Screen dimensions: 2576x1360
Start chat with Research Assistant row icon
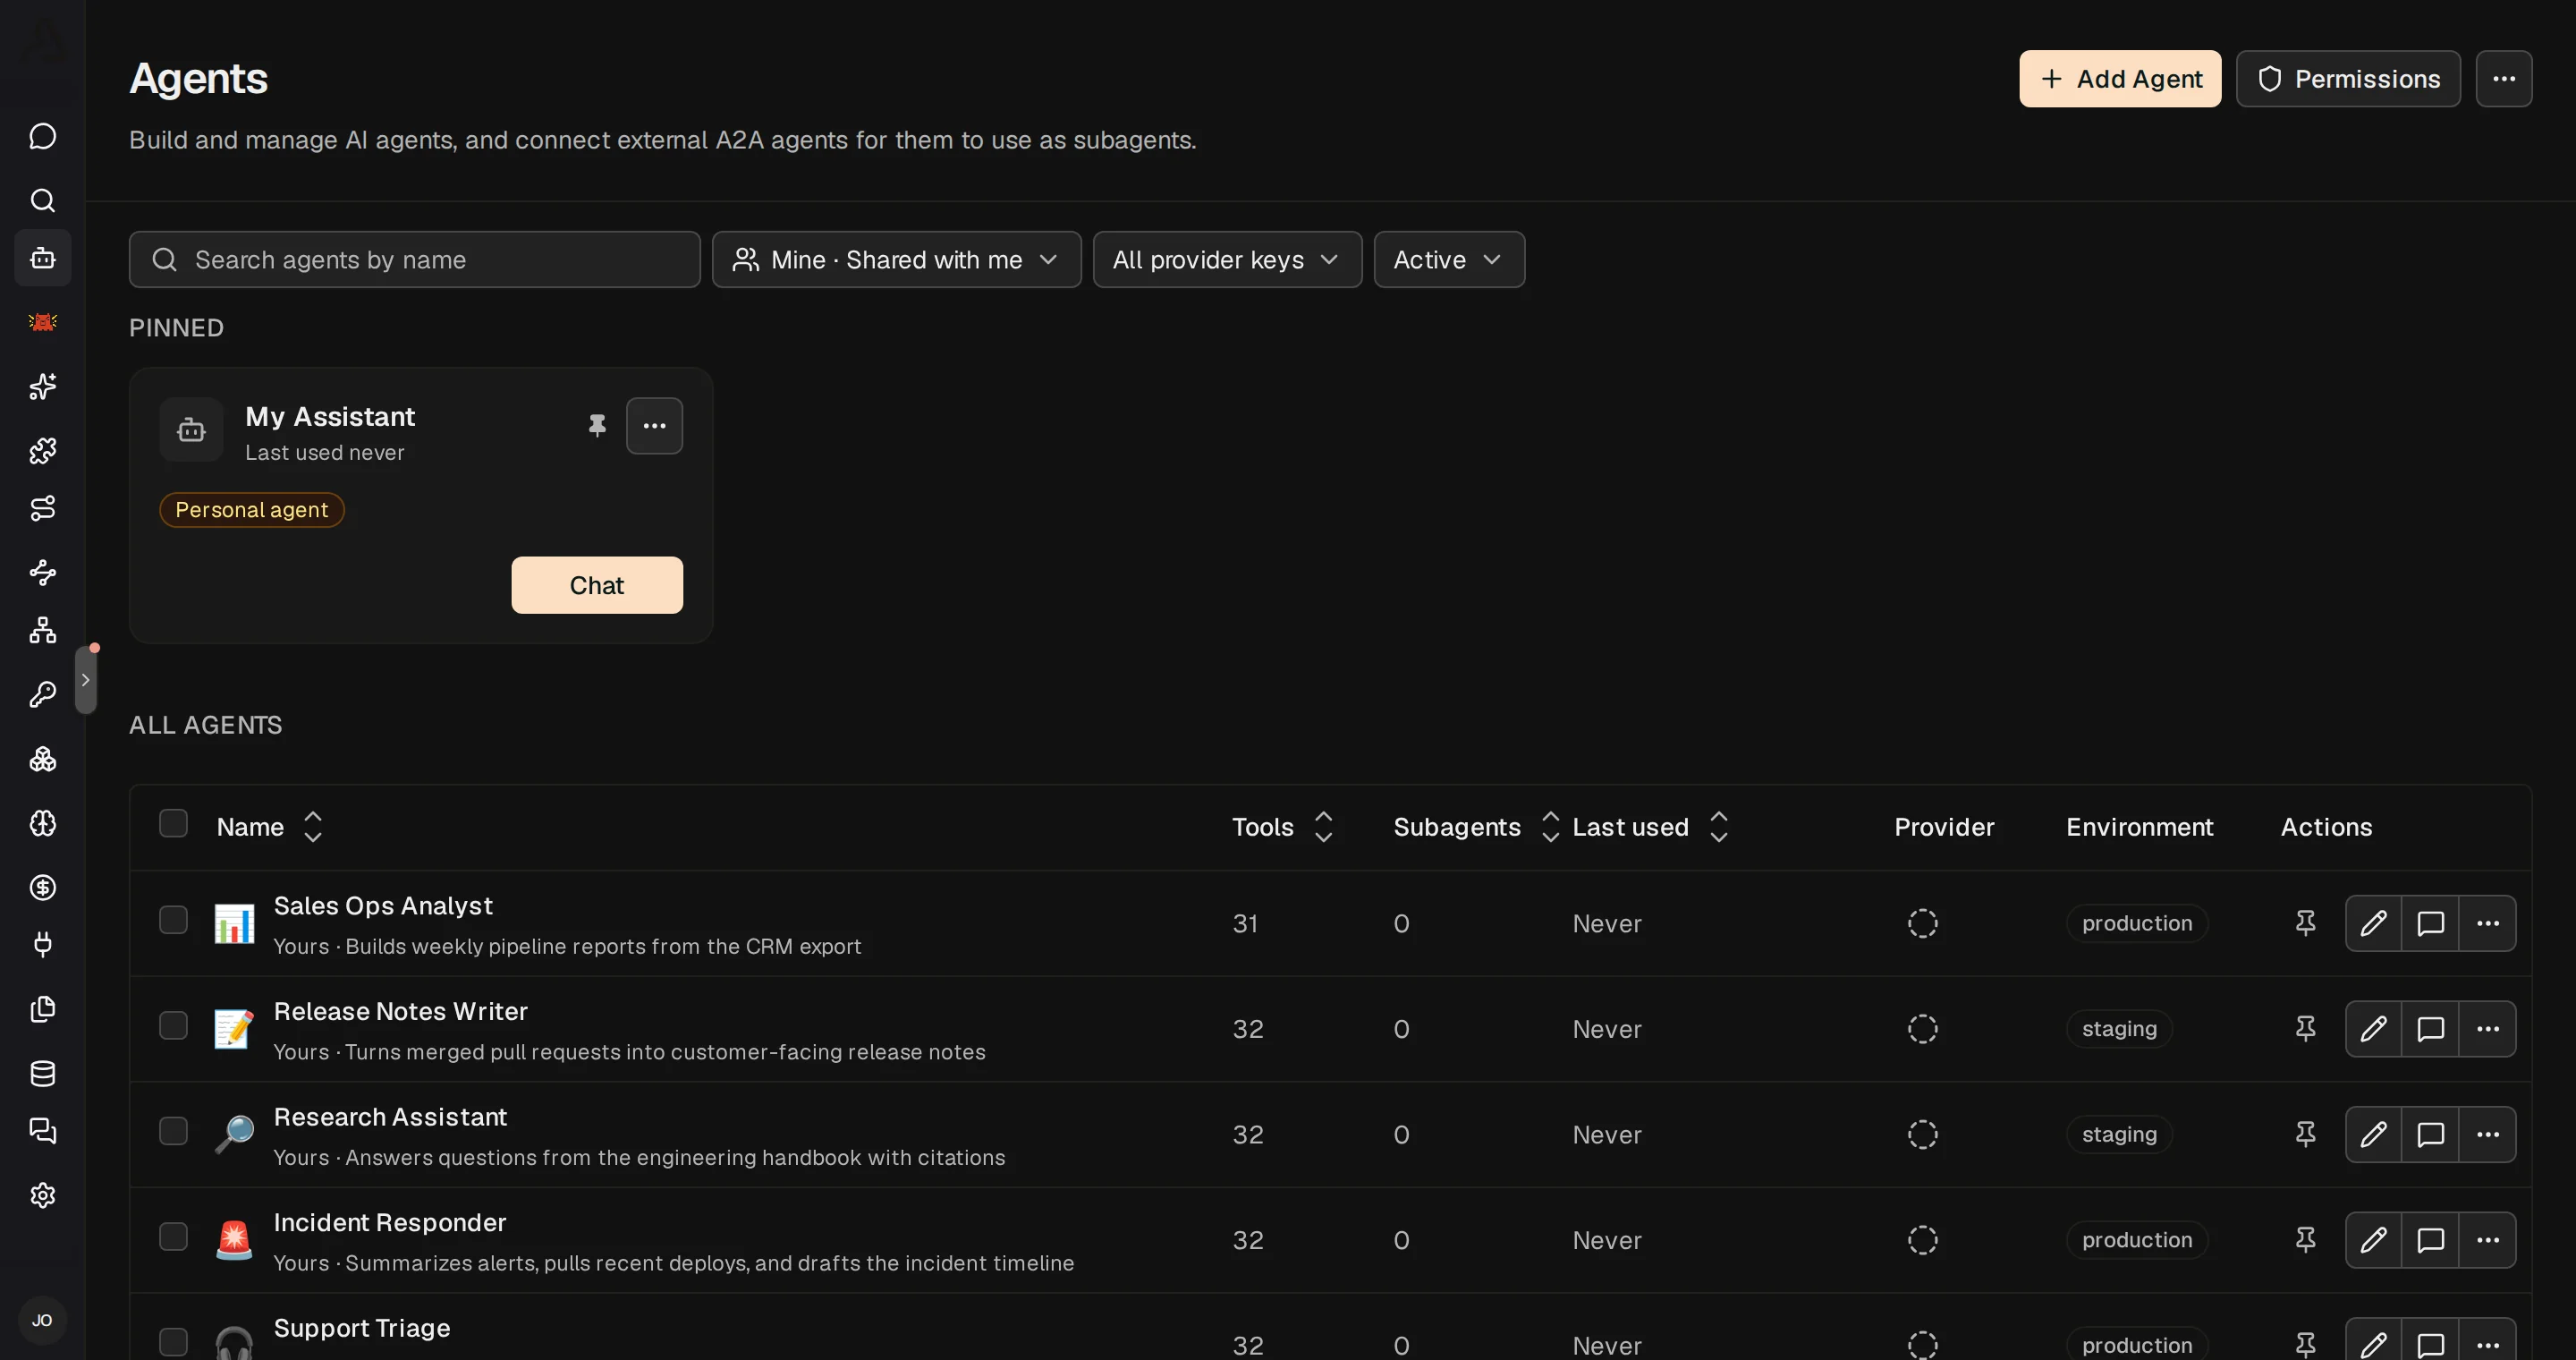click(2430, 1134)
